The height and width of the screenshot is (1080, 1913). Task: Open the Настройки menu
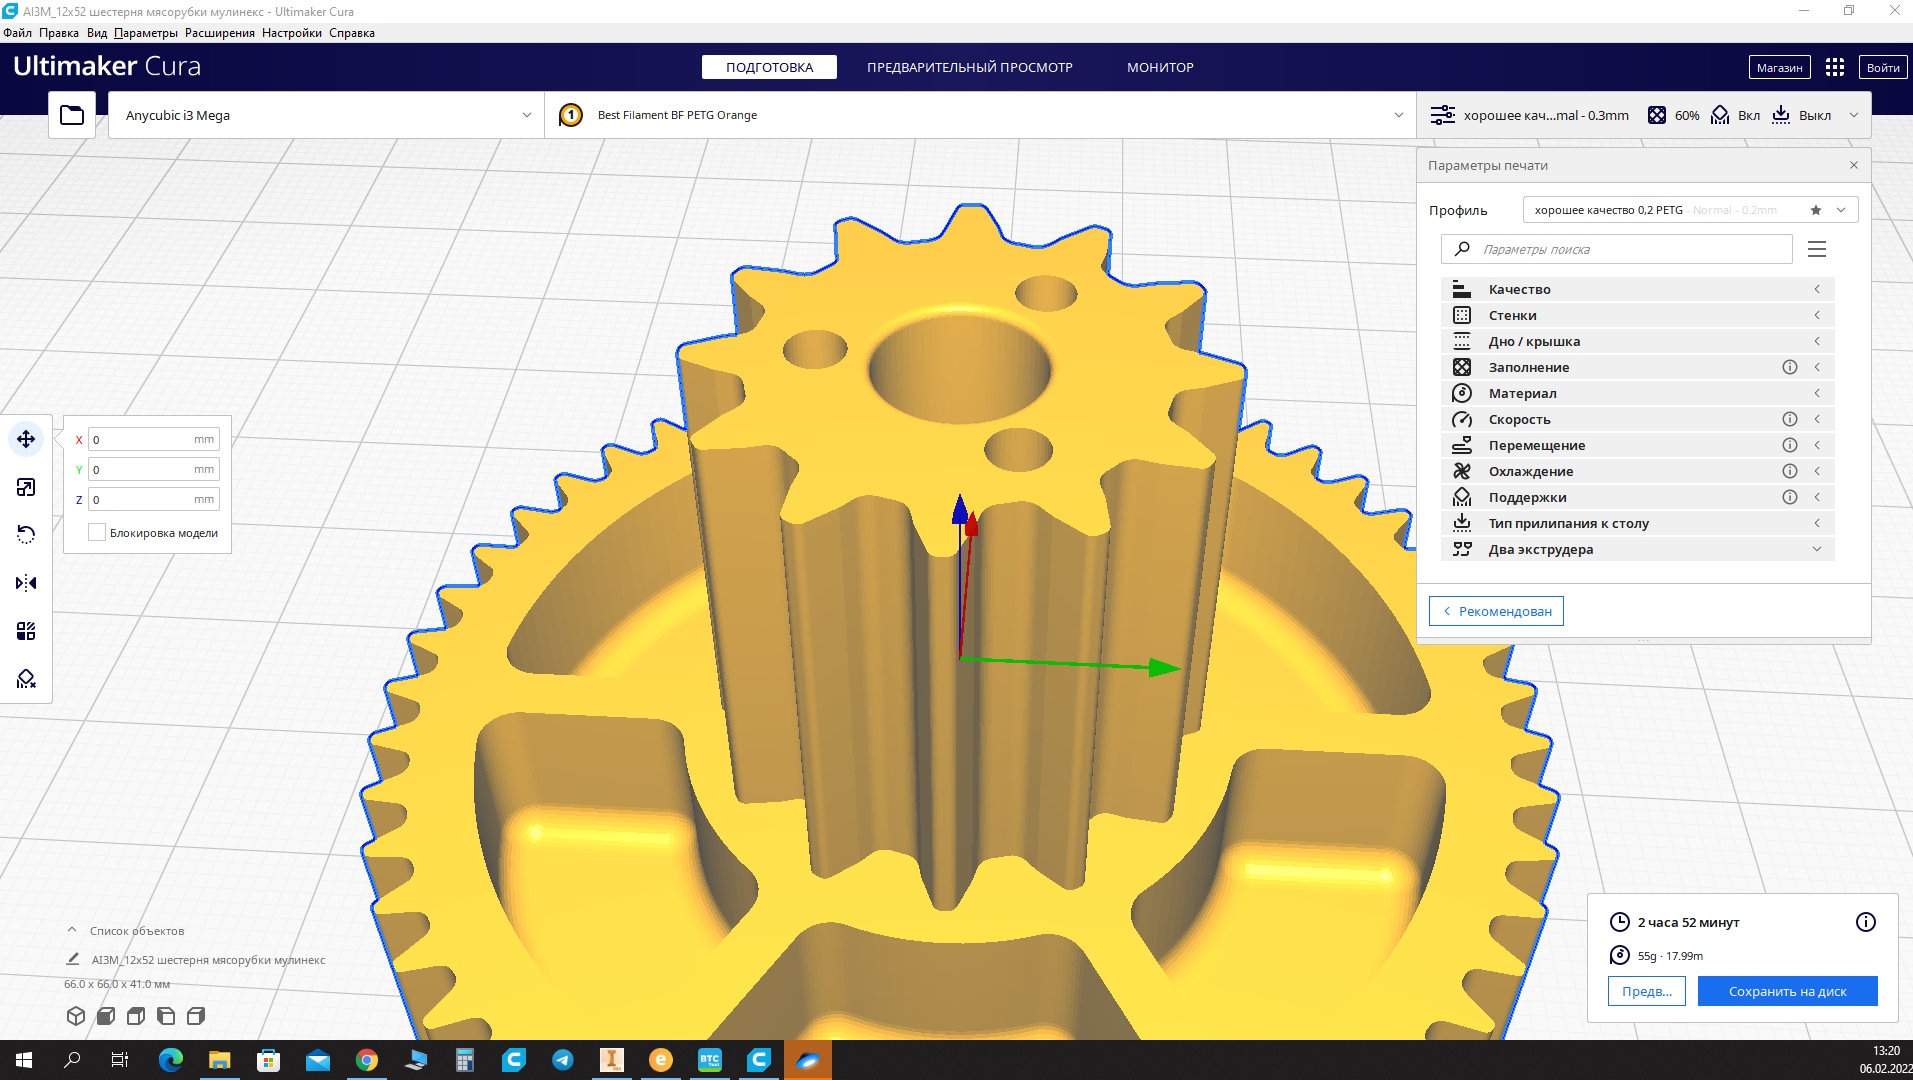pos(292,33)
